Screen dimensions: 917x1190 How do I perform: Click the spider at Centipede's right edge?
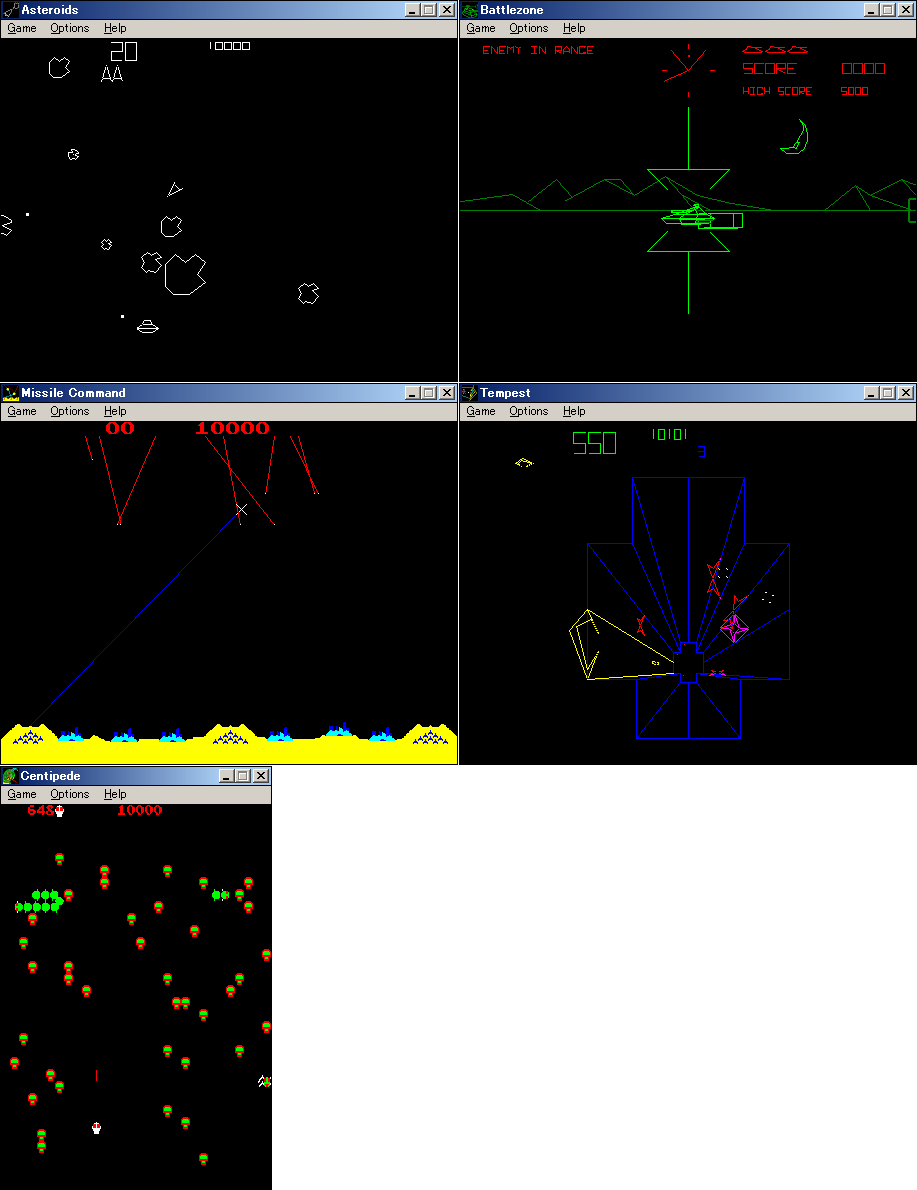(x=264, y=1081)
